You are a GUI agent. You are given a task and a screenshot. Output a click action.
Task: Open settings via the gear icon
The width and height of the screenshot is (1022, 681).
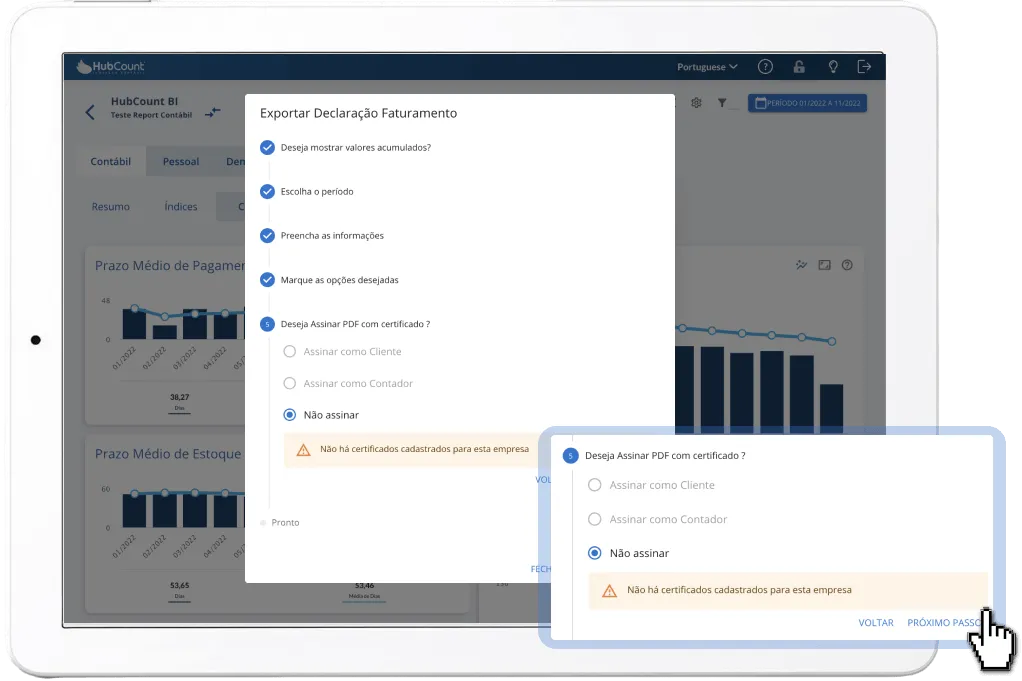pyautogui.click(x=696, y=103)
